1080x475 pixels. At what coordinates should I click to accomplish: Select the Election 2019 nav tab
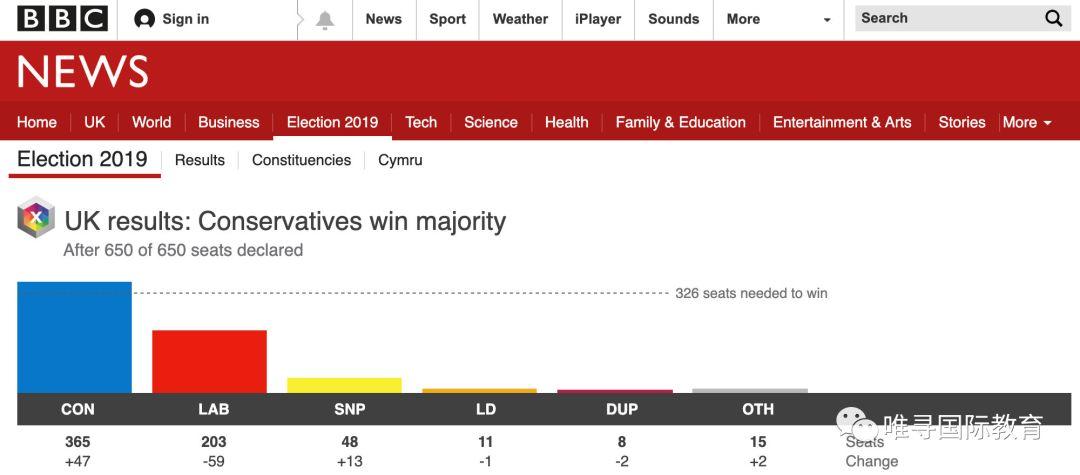point(332,122)
